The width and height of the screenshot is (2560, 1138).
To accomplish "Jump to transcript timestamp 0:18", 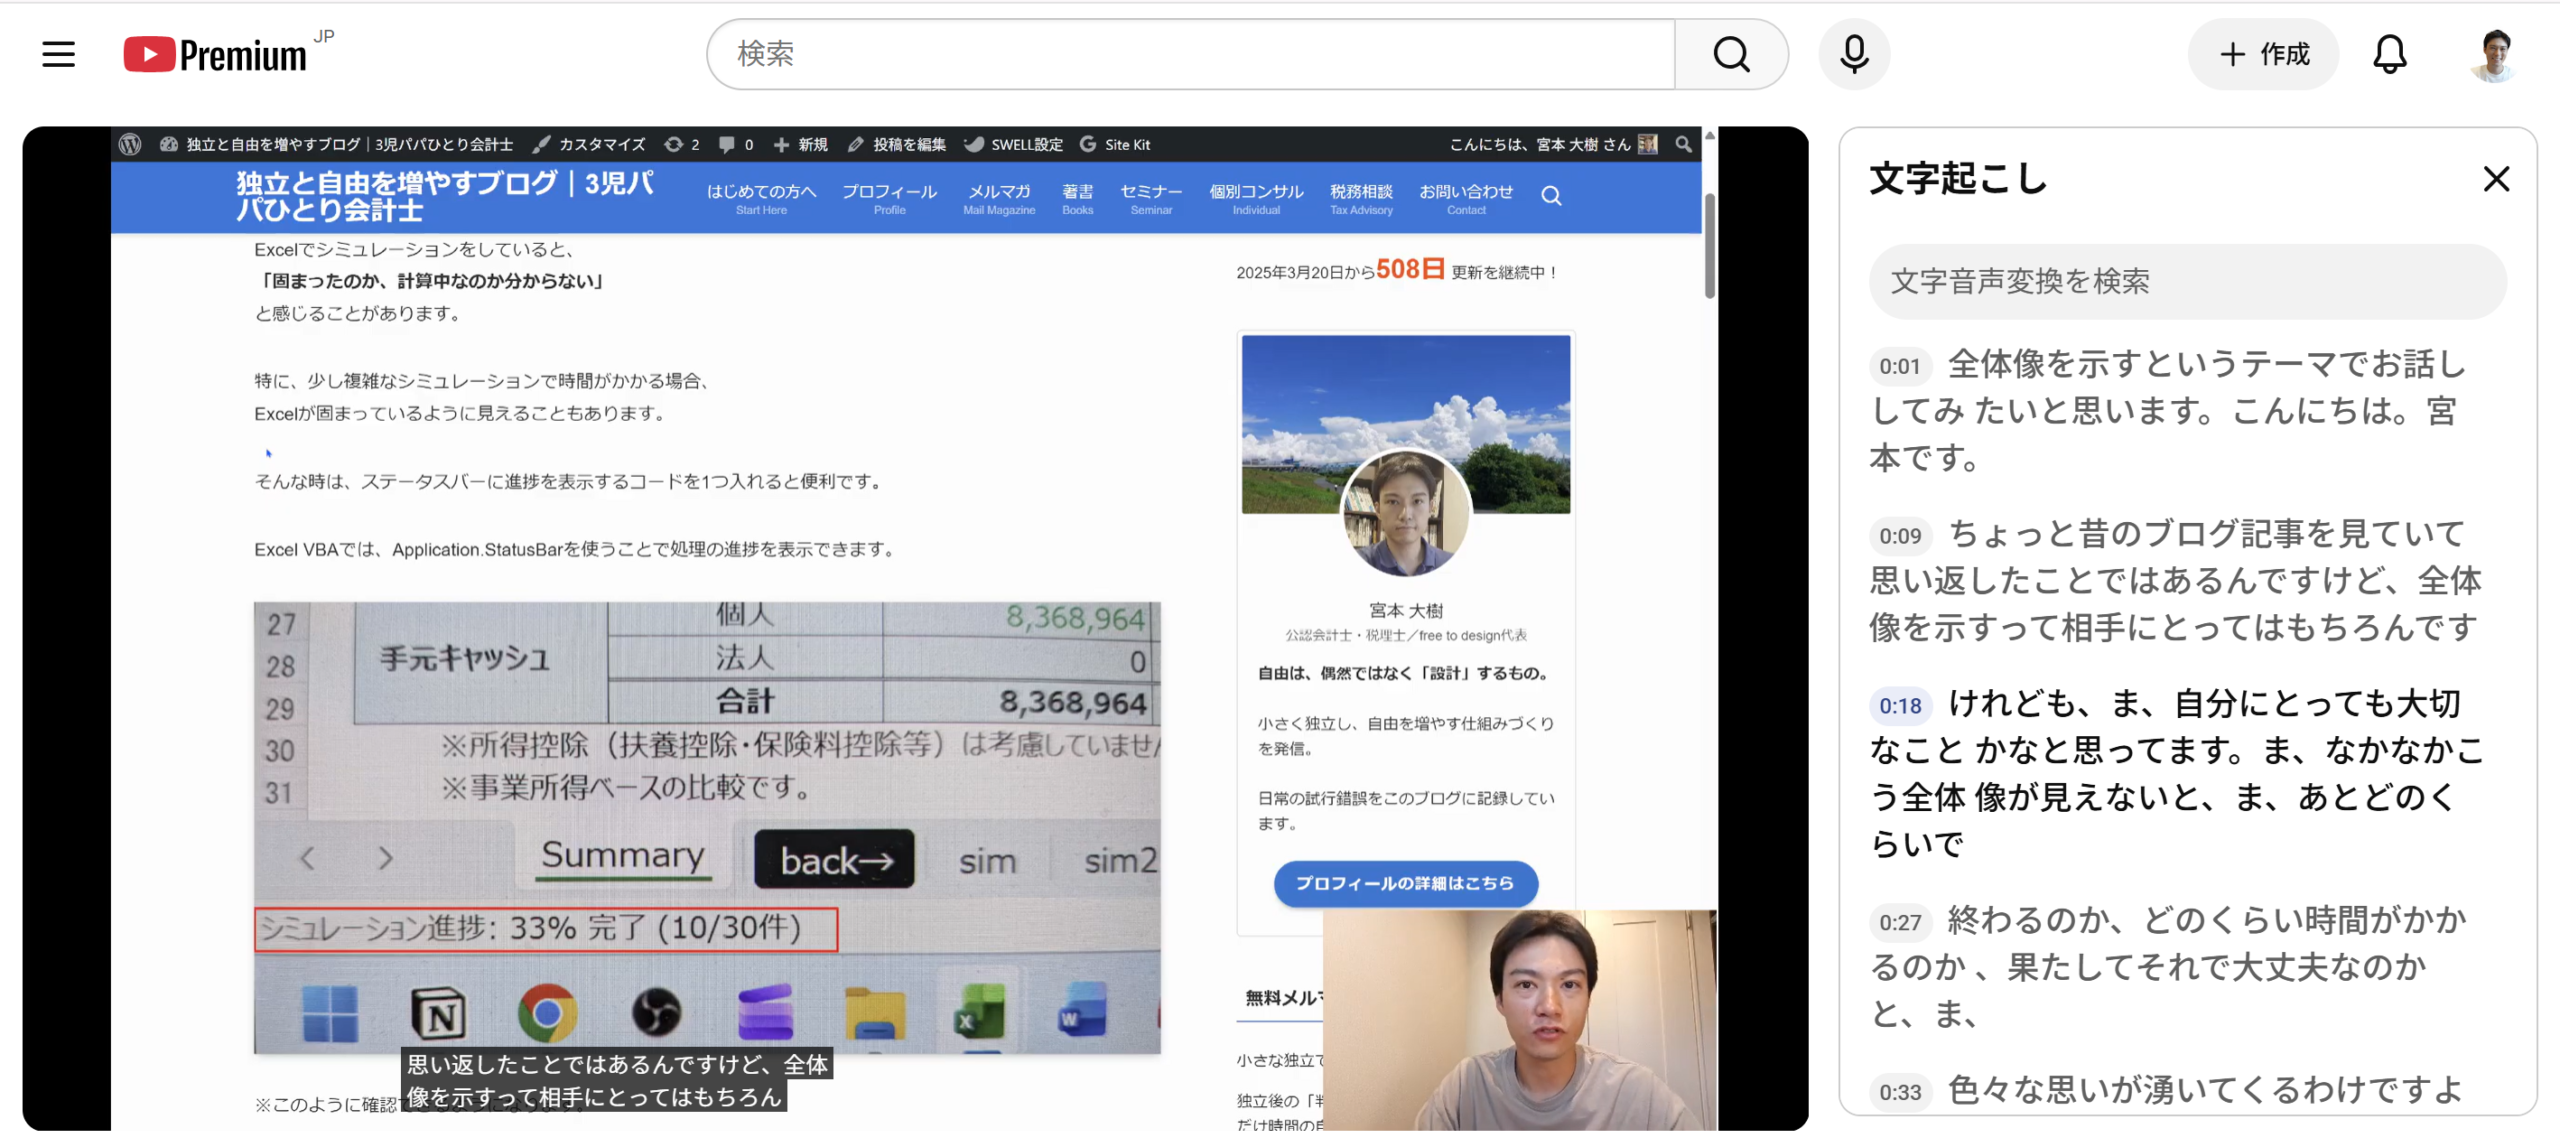I will pyautogui.click(x=1899, y=706).
